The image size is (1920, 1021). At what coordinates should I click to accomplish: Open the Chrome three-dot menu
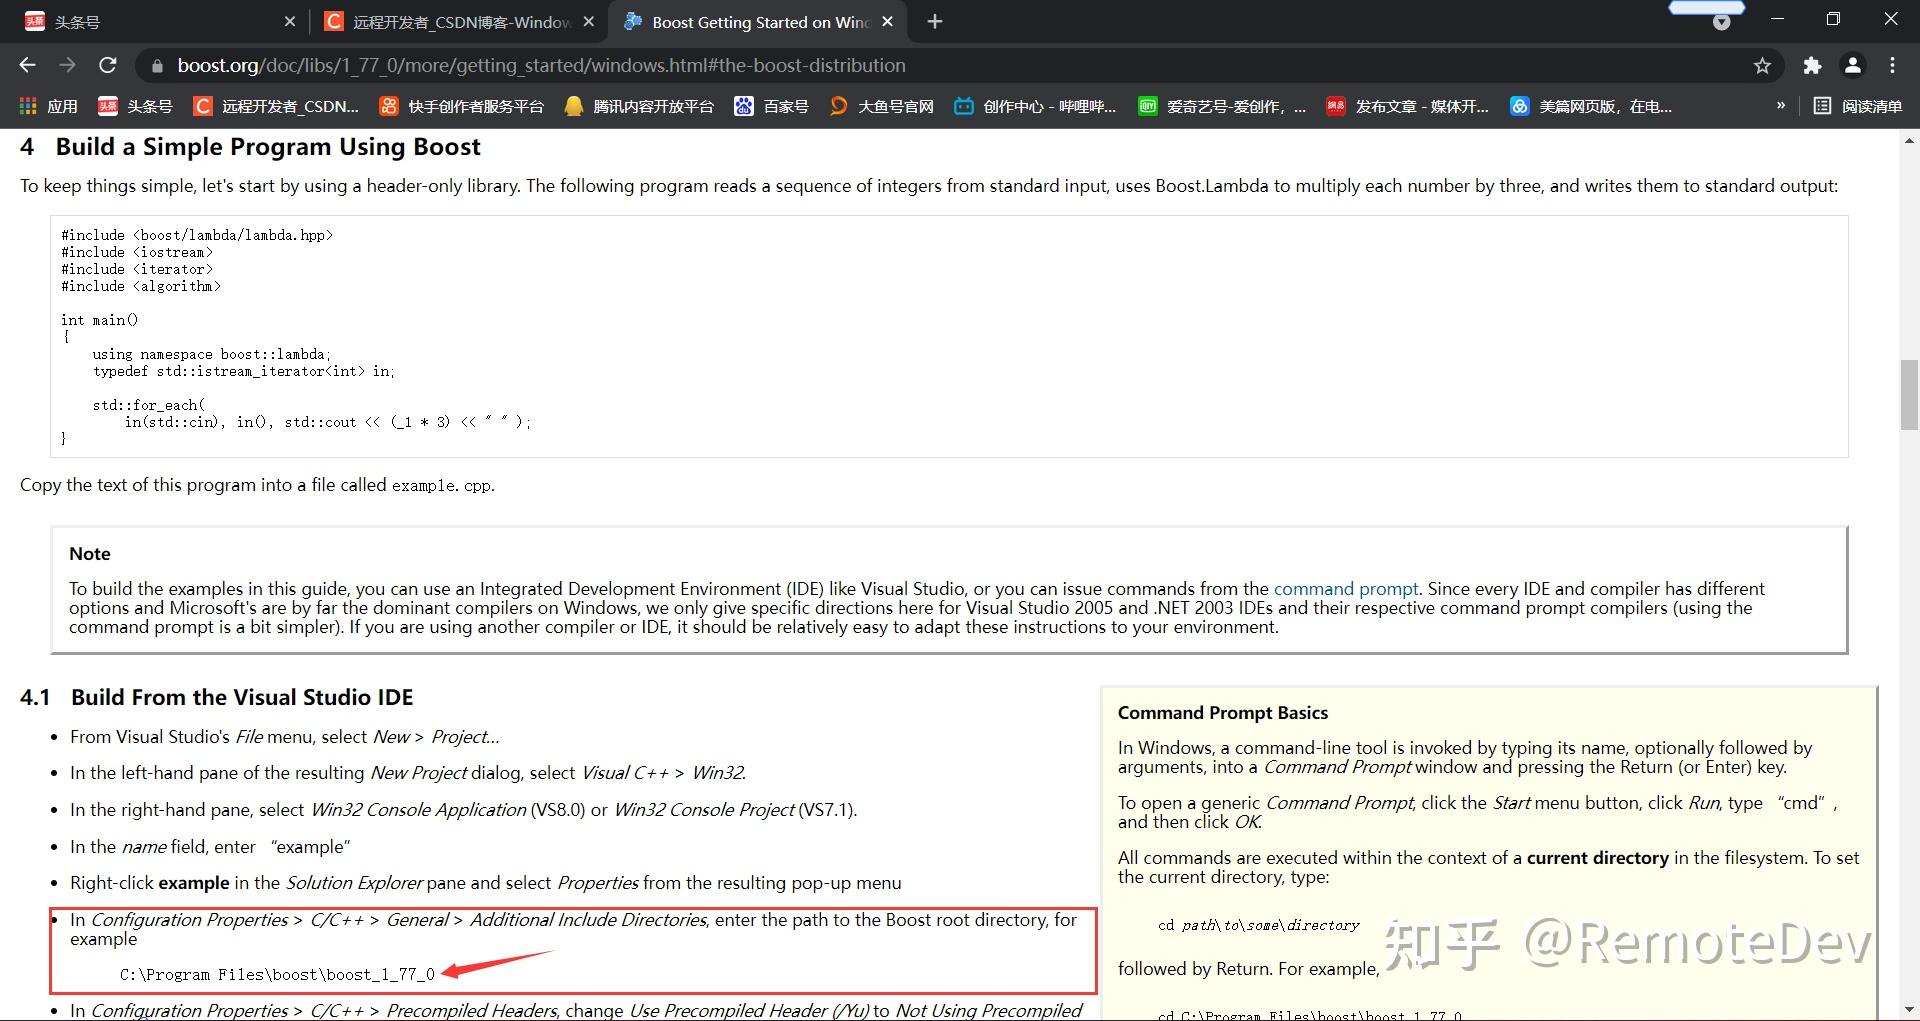(x=1892, y=65)
